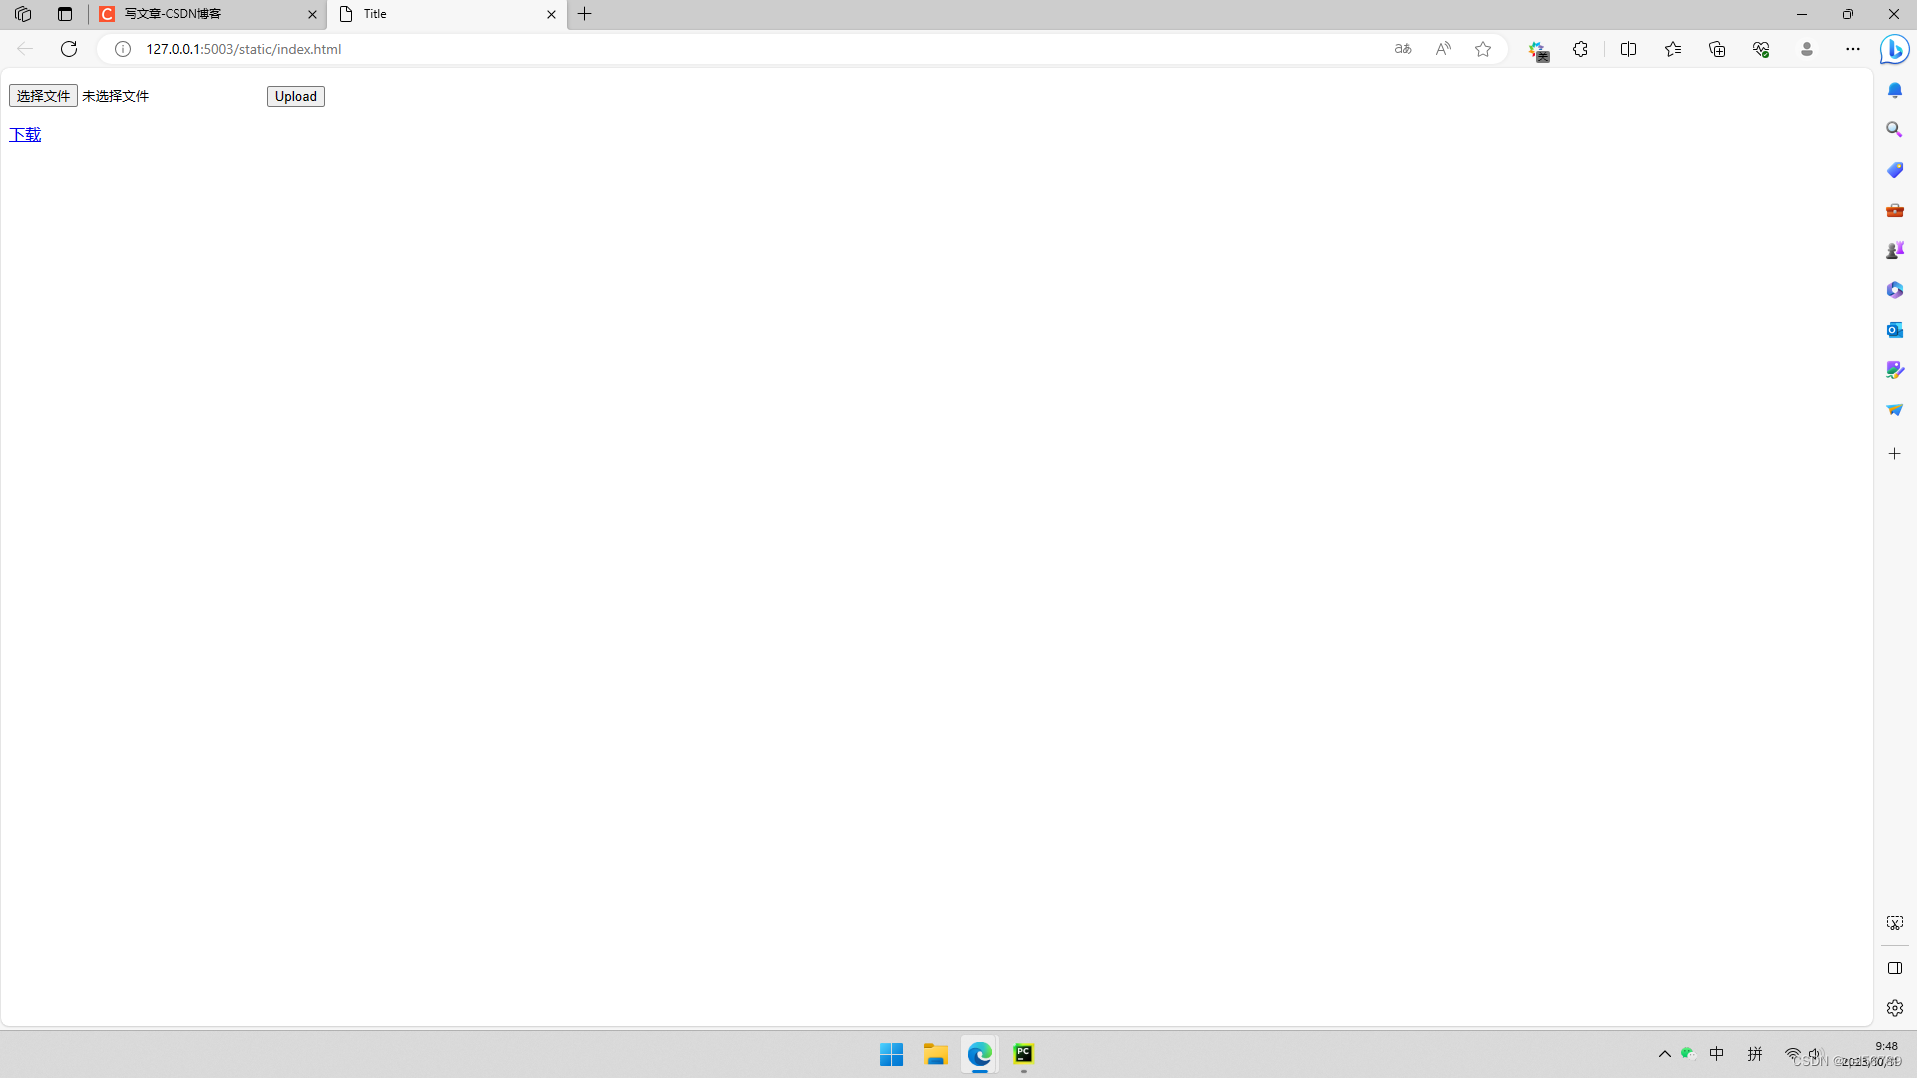The image size is (1917, 1078).
Task: Minimize the Edge window
Action: (x=1802, y=14)
